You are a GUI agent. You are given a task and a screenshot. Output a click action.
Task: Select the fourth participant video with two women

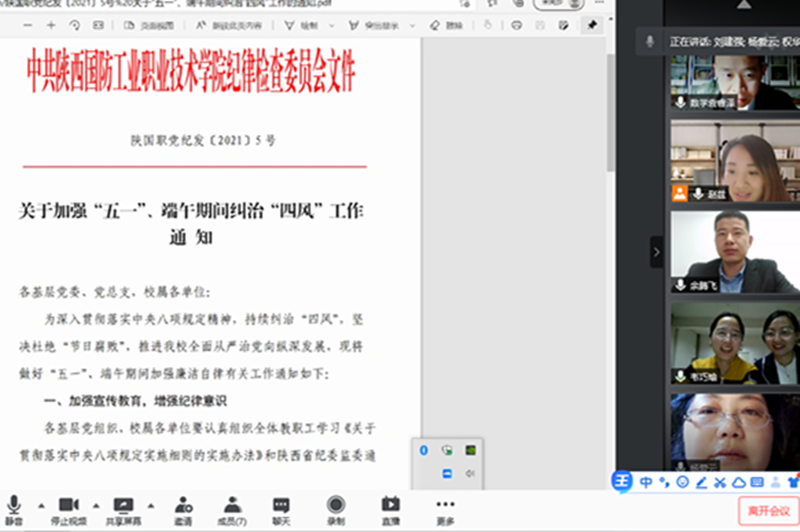tap(734, 344)
